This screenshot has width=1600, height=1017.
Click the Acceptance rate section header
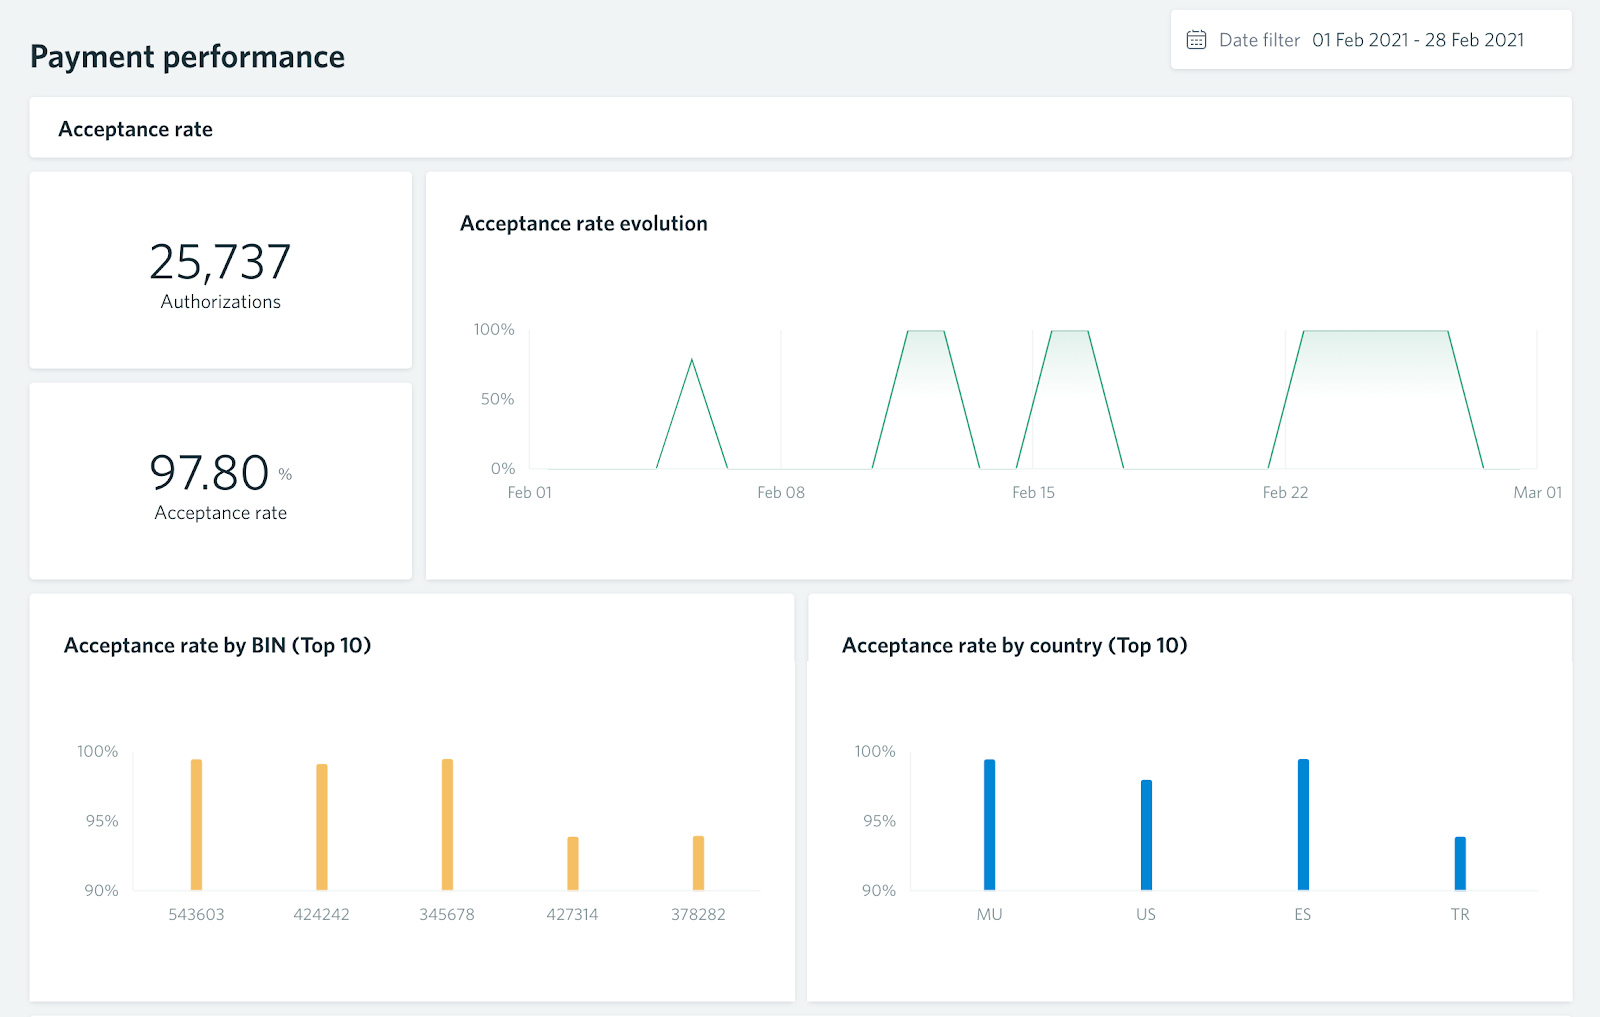[x=136, y=128]
